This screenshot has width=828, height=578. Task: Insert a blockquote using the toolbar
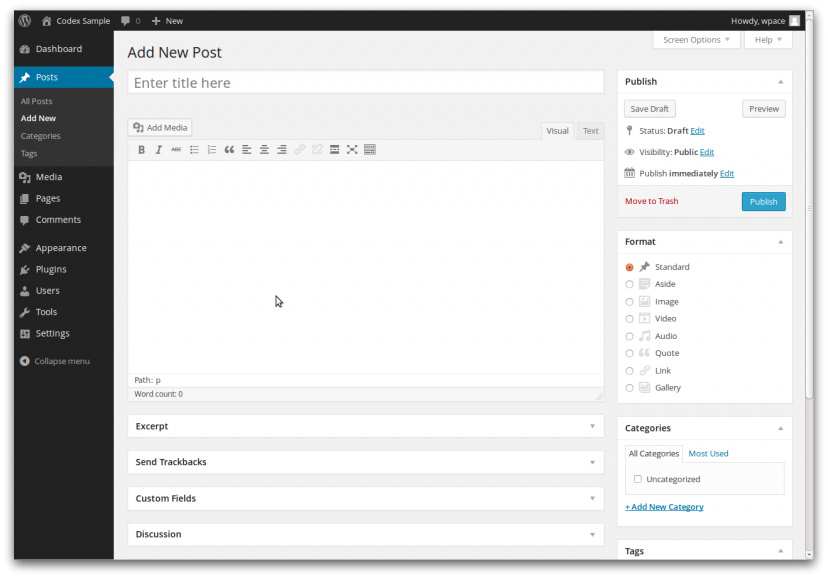(x=229, y=150)
